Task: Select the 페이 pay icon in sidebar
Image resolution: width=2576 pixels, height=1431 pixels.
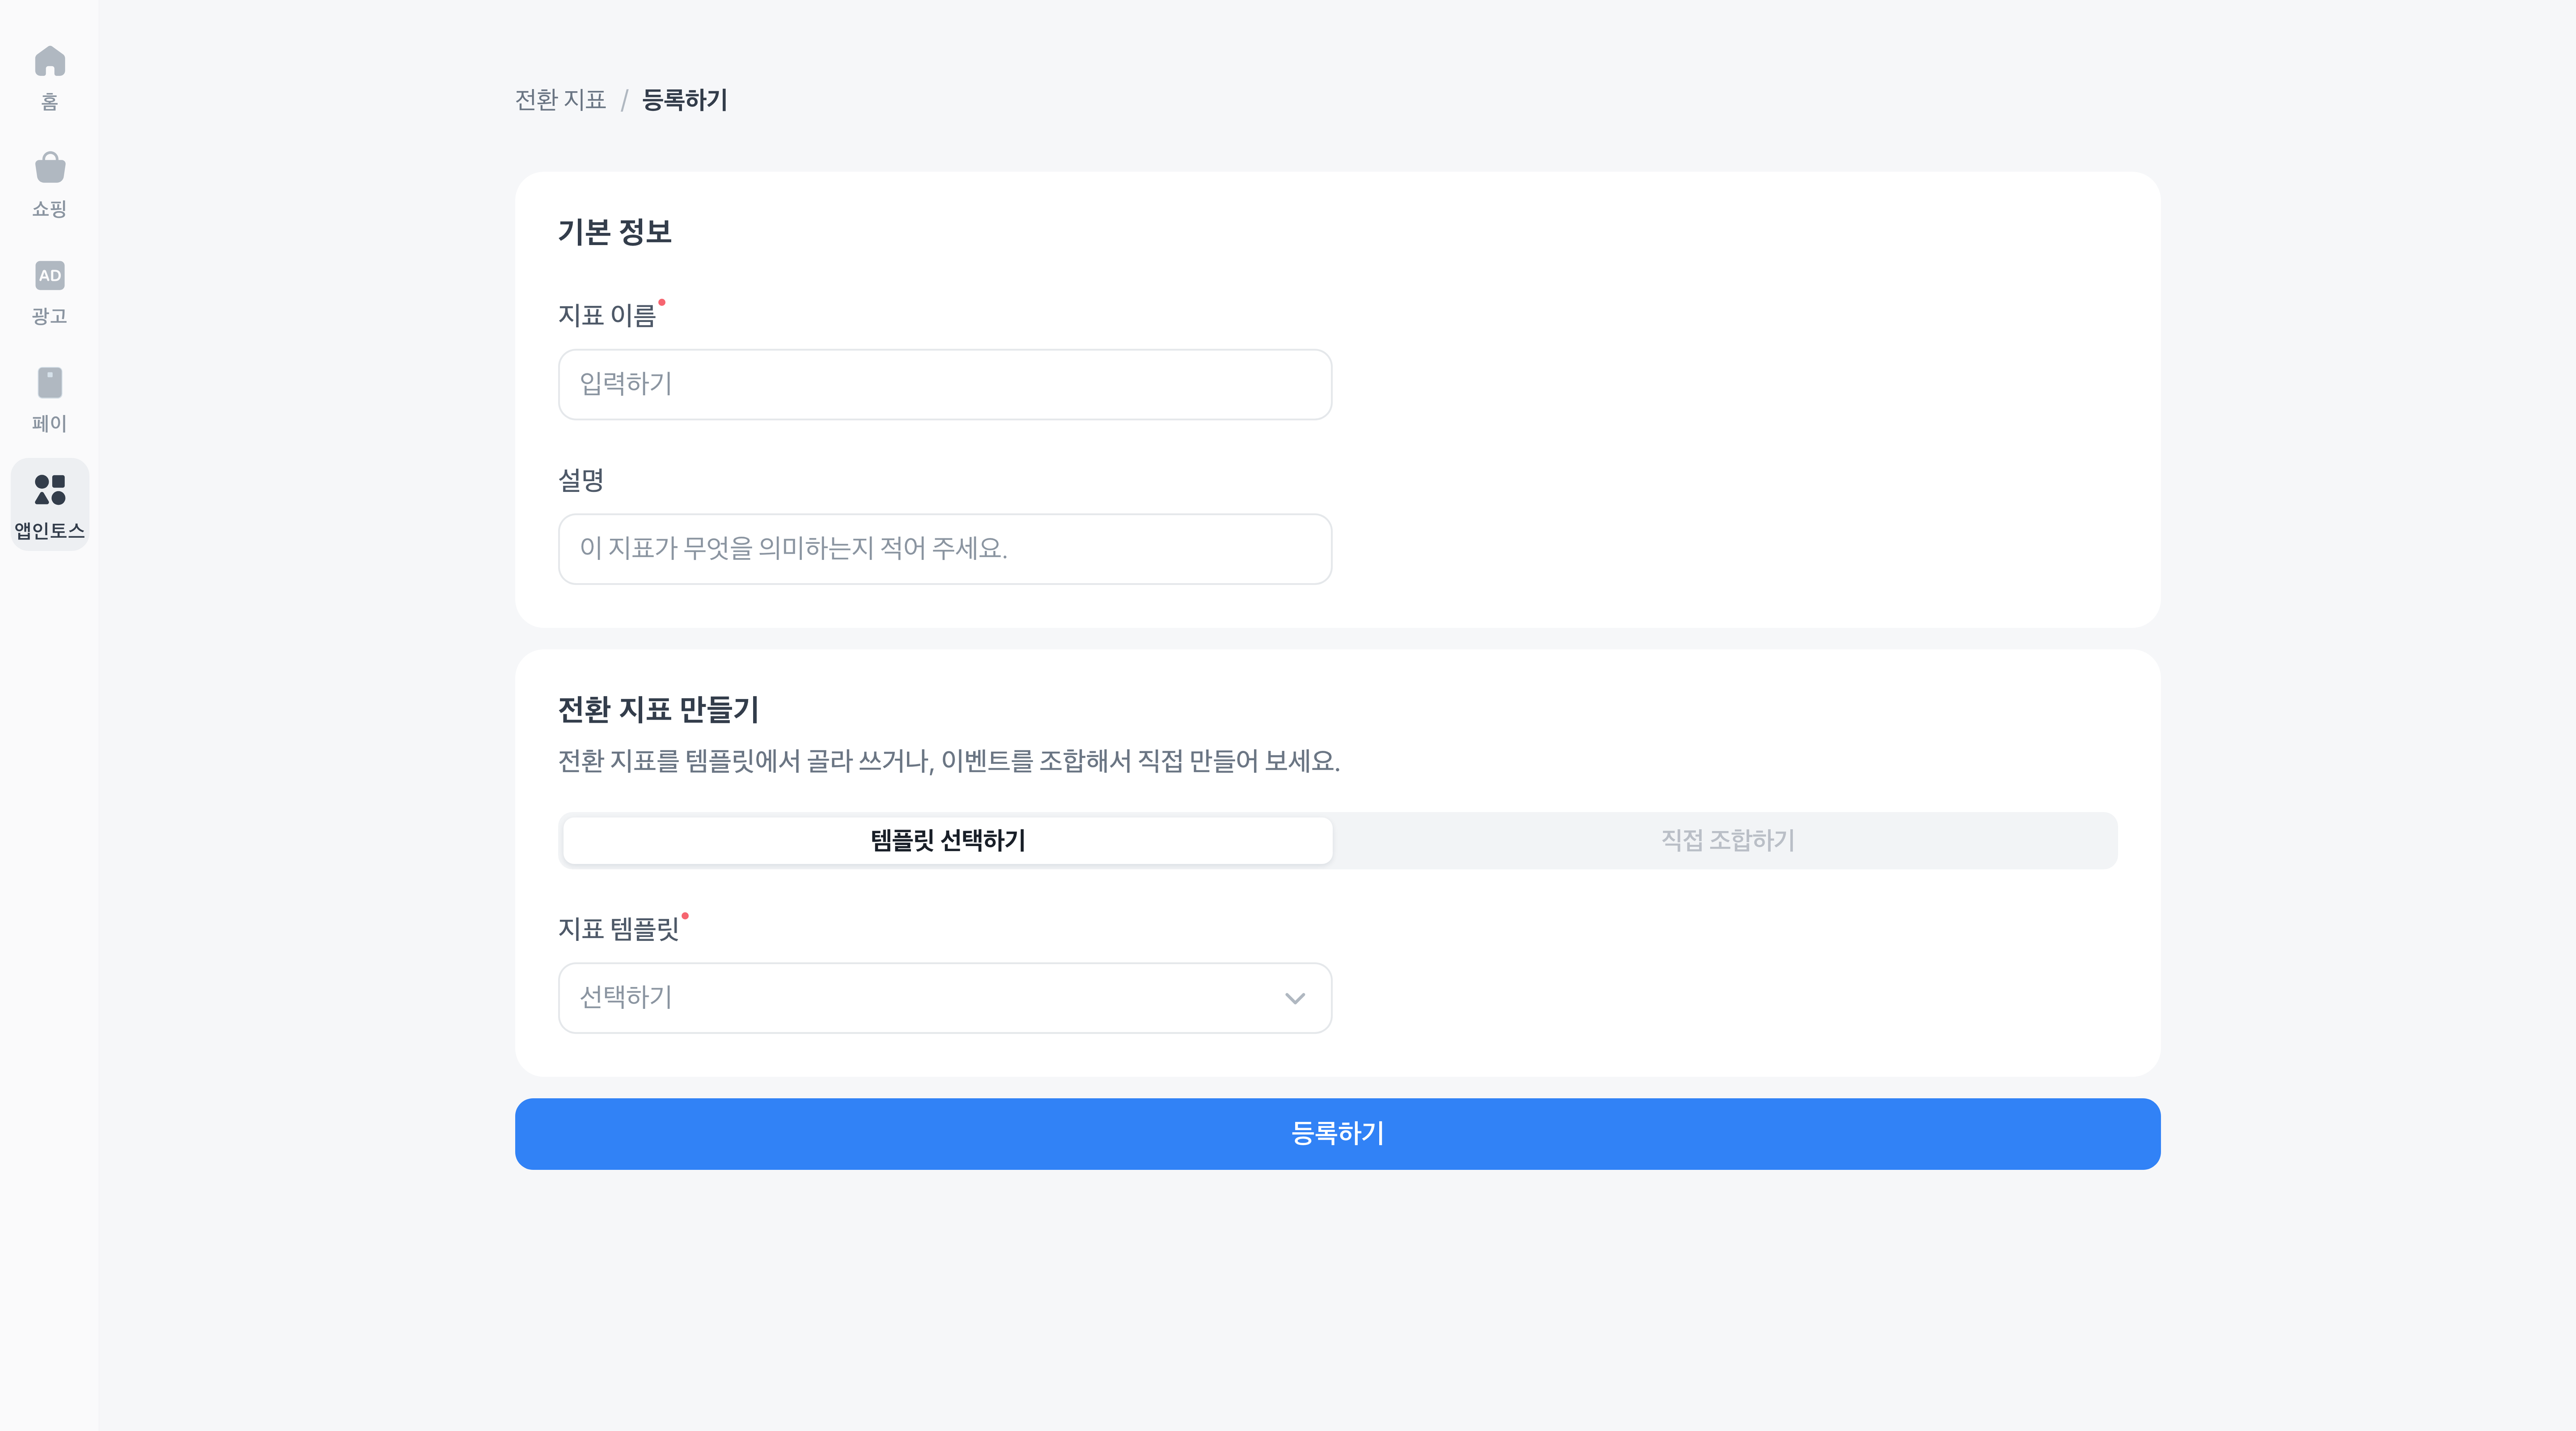Action: click(x=50, y=382)
